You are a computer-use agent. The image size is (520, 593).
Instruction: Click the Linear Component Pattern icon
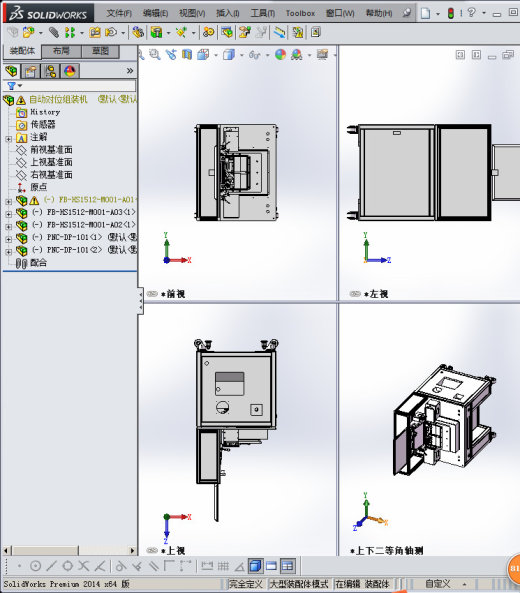(x=70, y=33)
